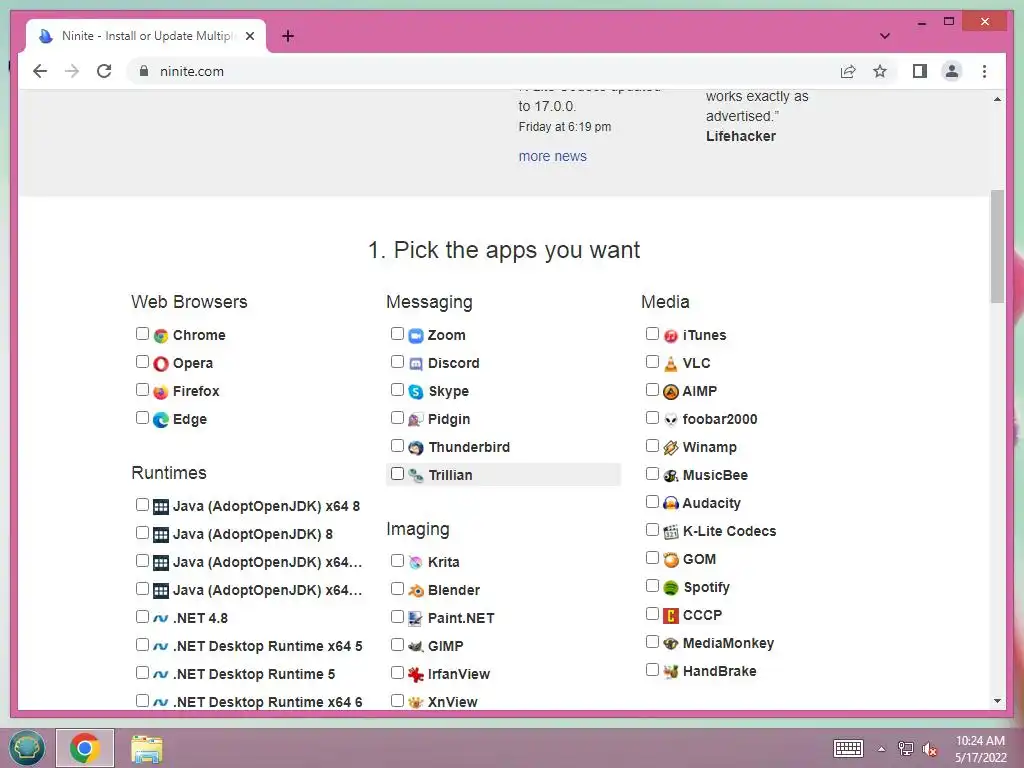Click the page vertical scrollbar thumb
The image size is (1024, 768).
point(997,246)
